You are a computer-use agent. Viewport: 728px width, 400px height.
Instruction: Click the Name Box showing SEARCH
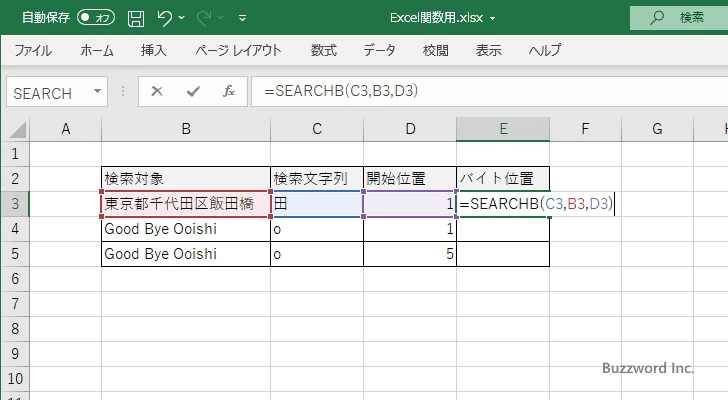(48, 92)
